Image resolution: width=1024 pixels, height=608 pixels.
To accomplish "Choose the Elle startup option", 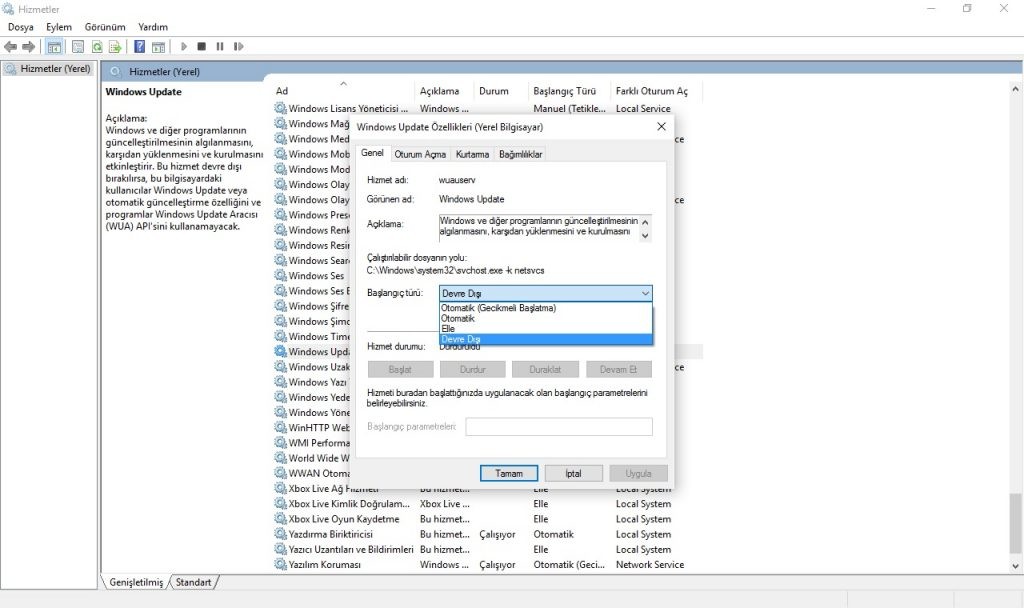I will click(x=545, y=328).
